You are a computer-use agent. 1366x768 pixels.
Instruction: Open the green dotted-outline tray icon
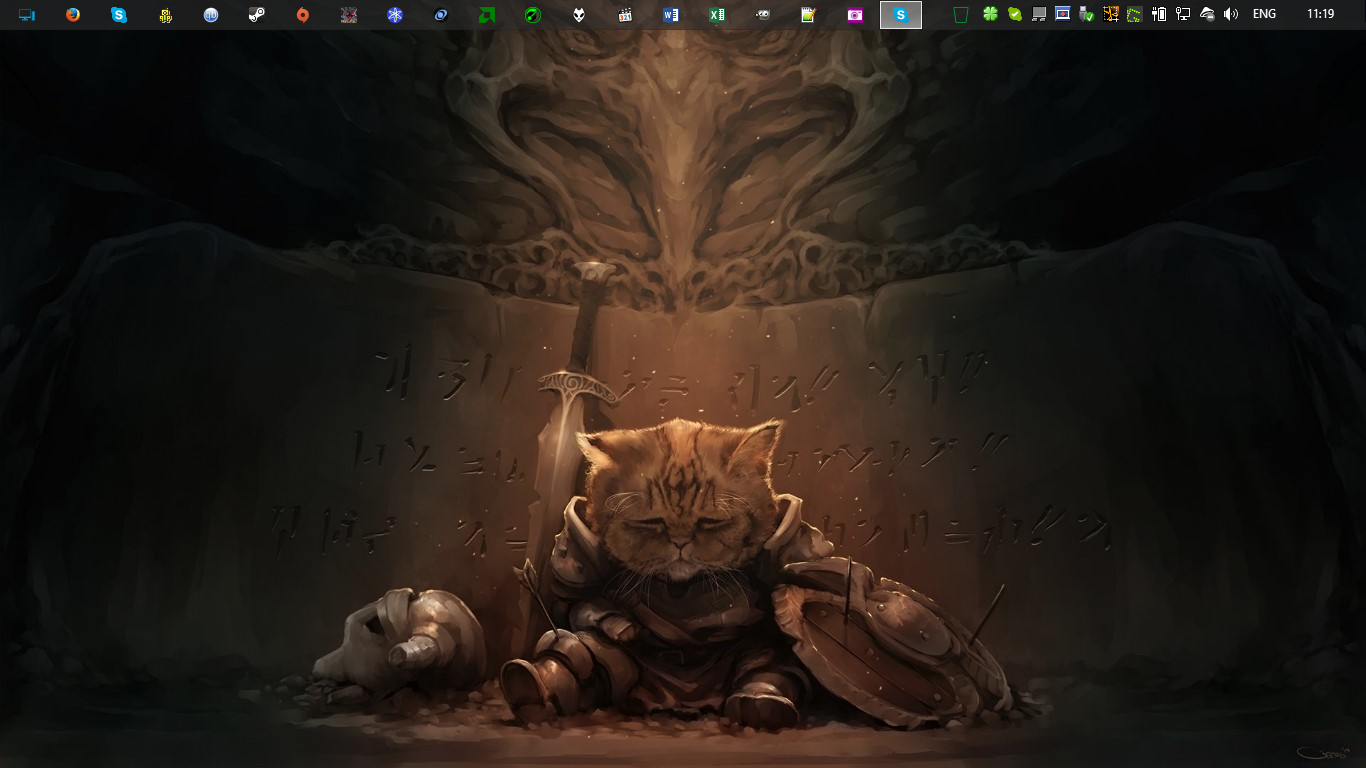coord(1135,14)
